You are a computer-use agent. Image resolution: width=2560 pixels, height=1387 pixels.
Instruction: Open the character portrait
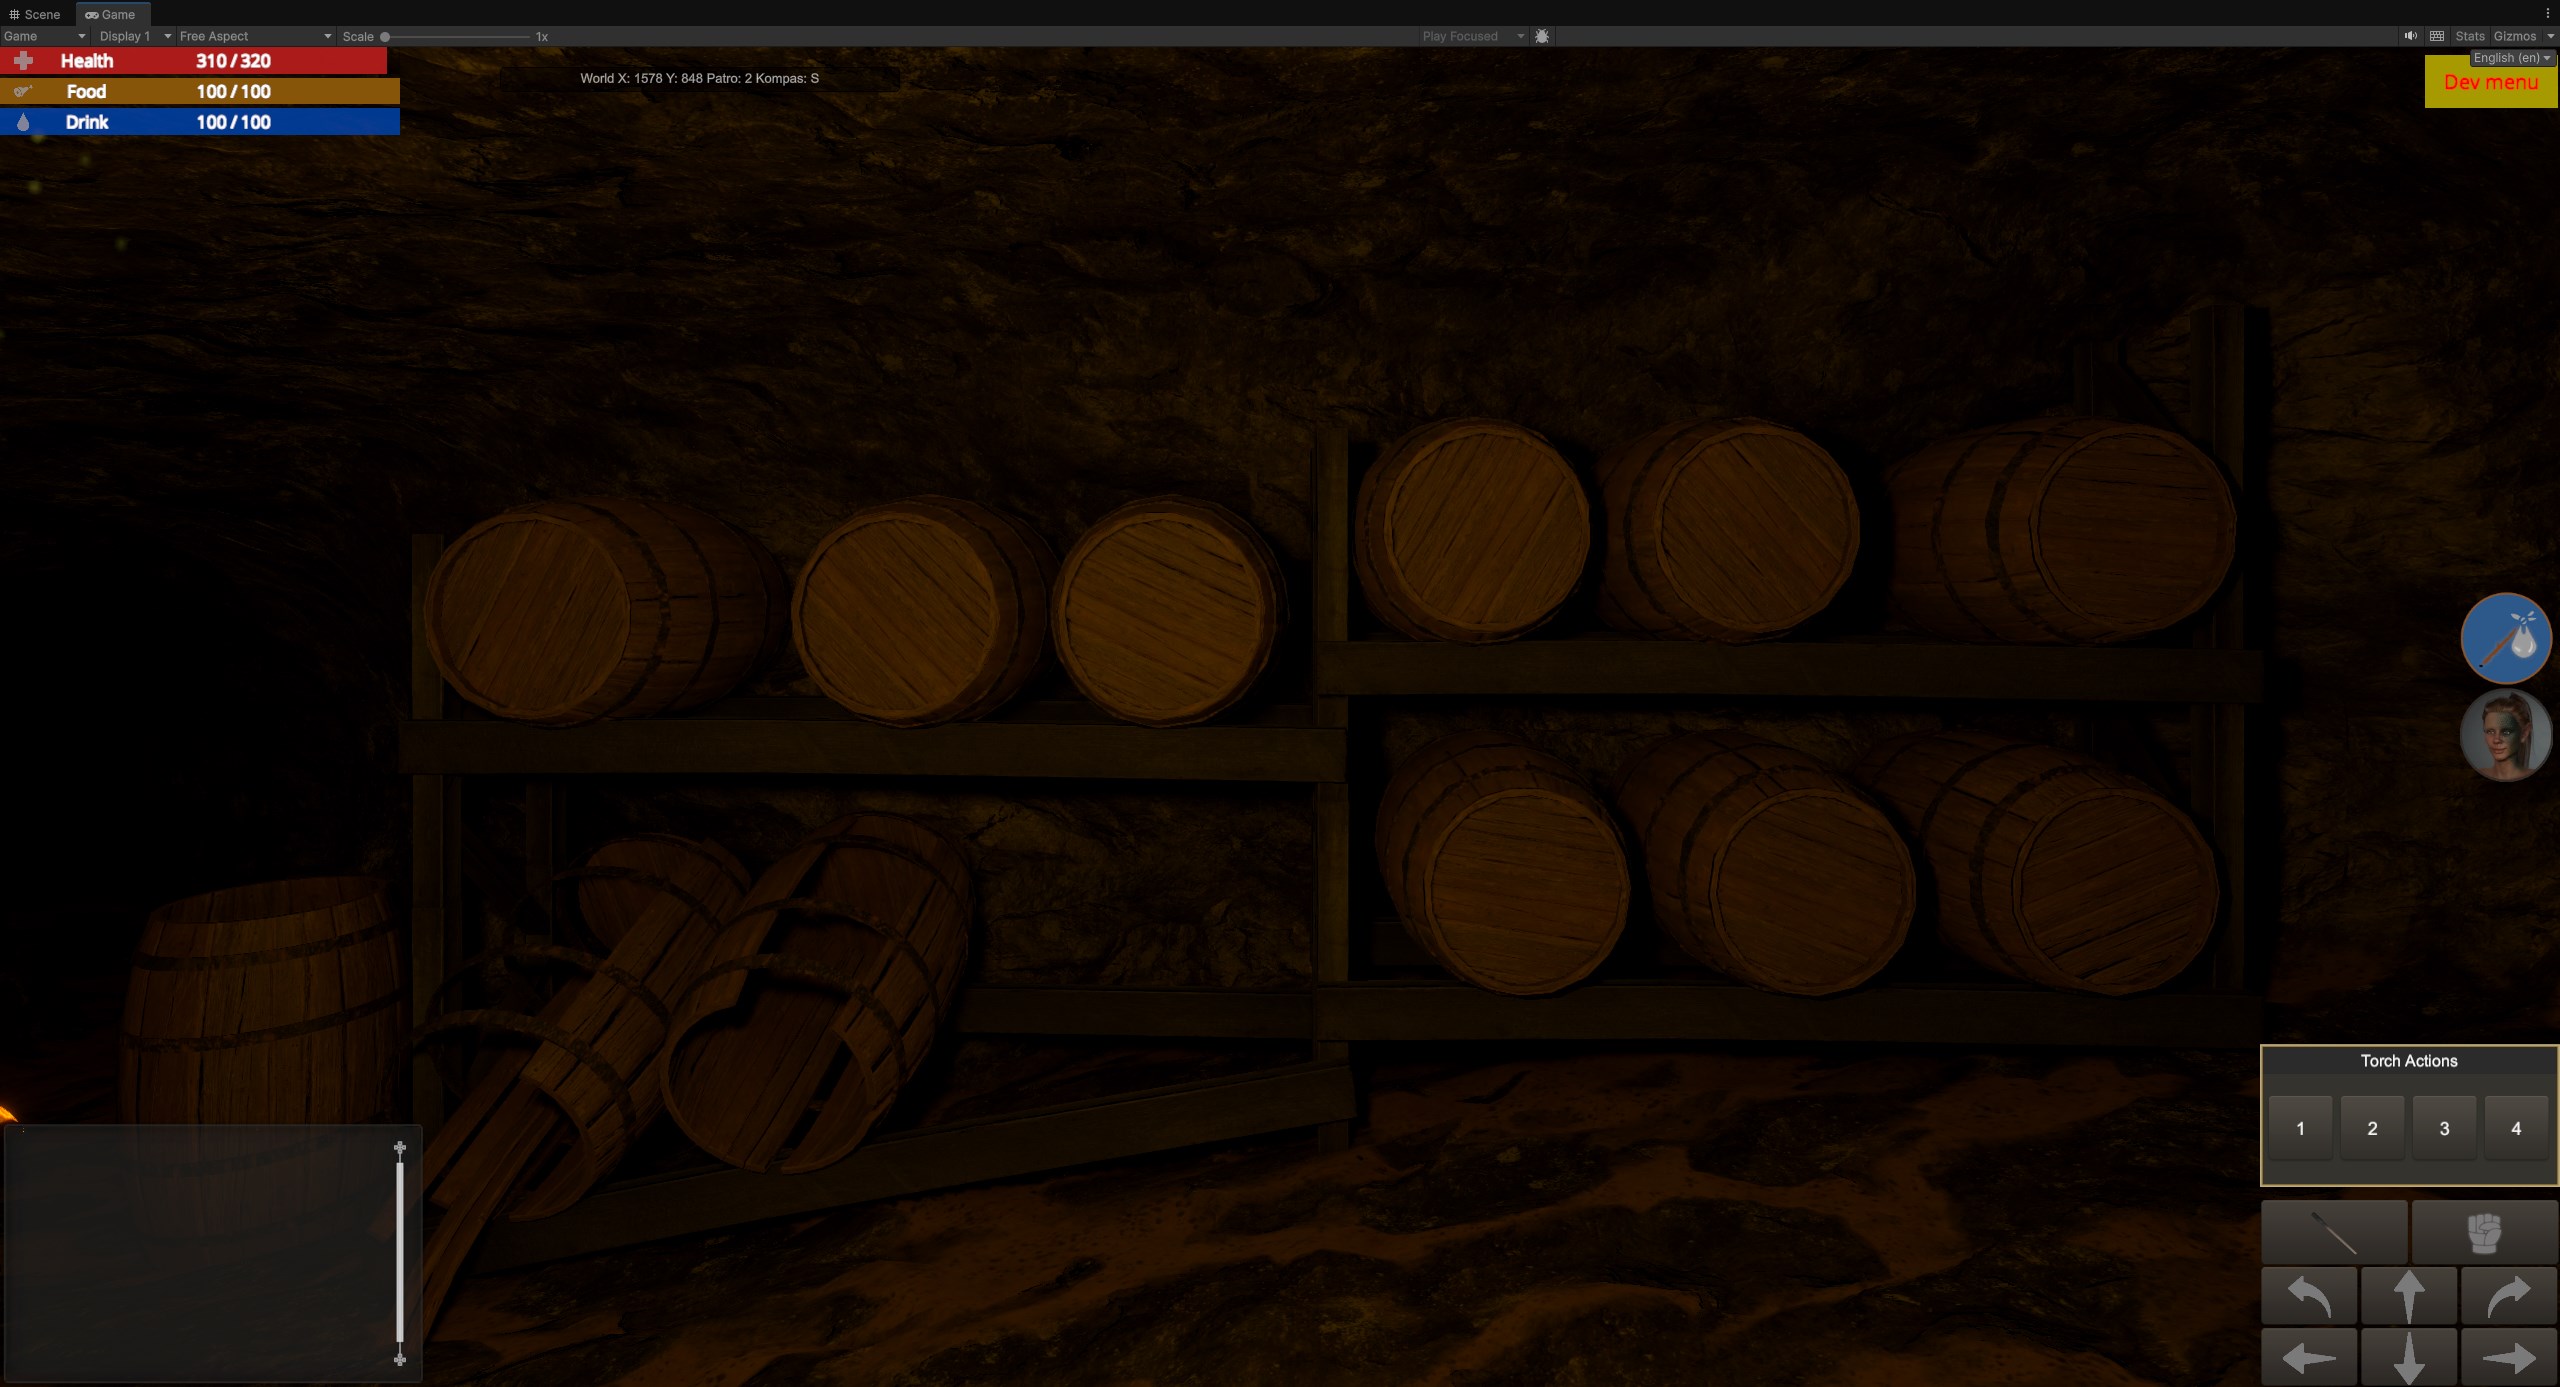click(2505, 735)
